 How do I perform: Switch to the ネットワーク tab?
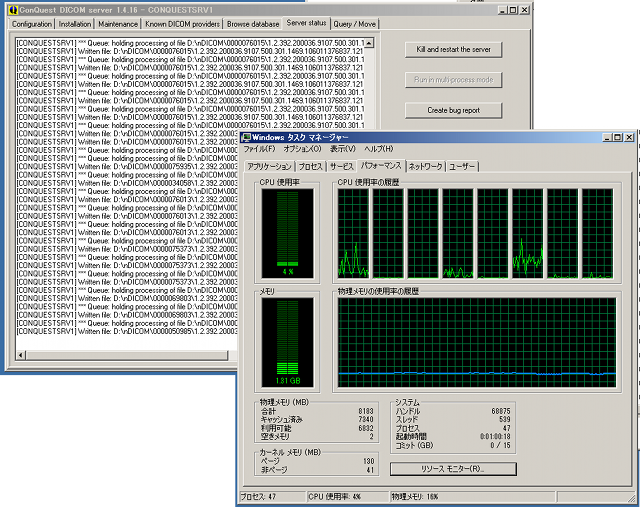[426, 167]
